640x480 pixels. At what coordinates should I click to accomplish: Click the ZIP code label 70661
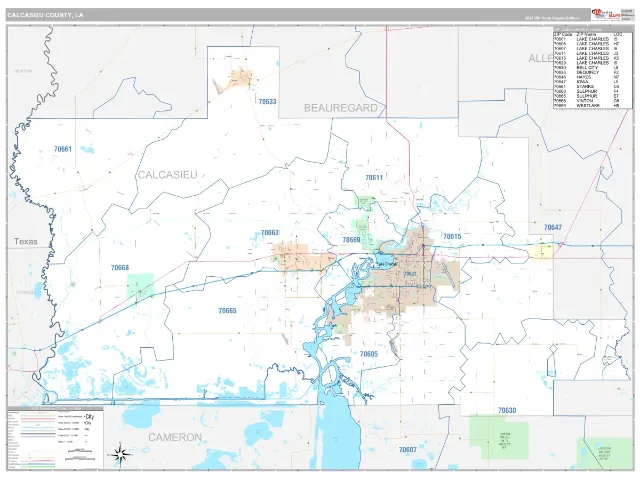(63, 149)
